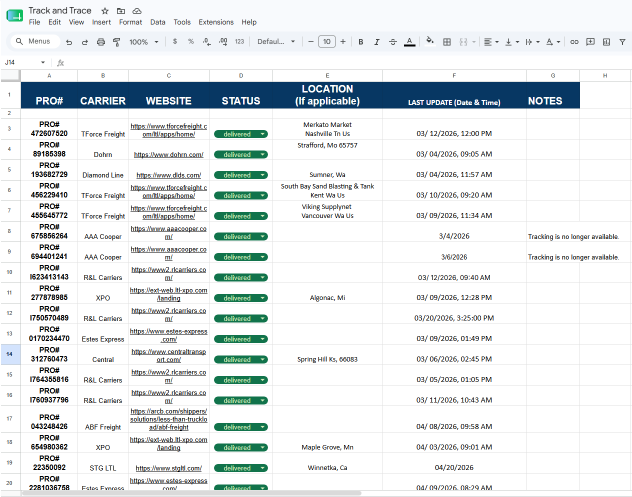Open the Tools menu
The image size is (632, 497).
(182, 22)
